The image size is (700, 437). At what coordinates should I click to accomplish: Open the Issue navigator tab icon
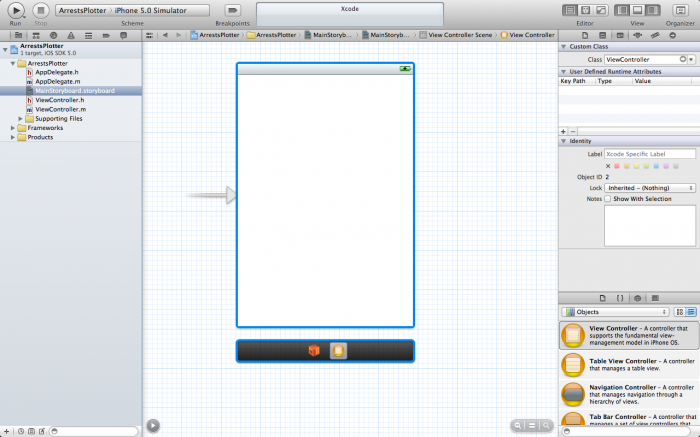pyautogui.click(x=71, y=35)
